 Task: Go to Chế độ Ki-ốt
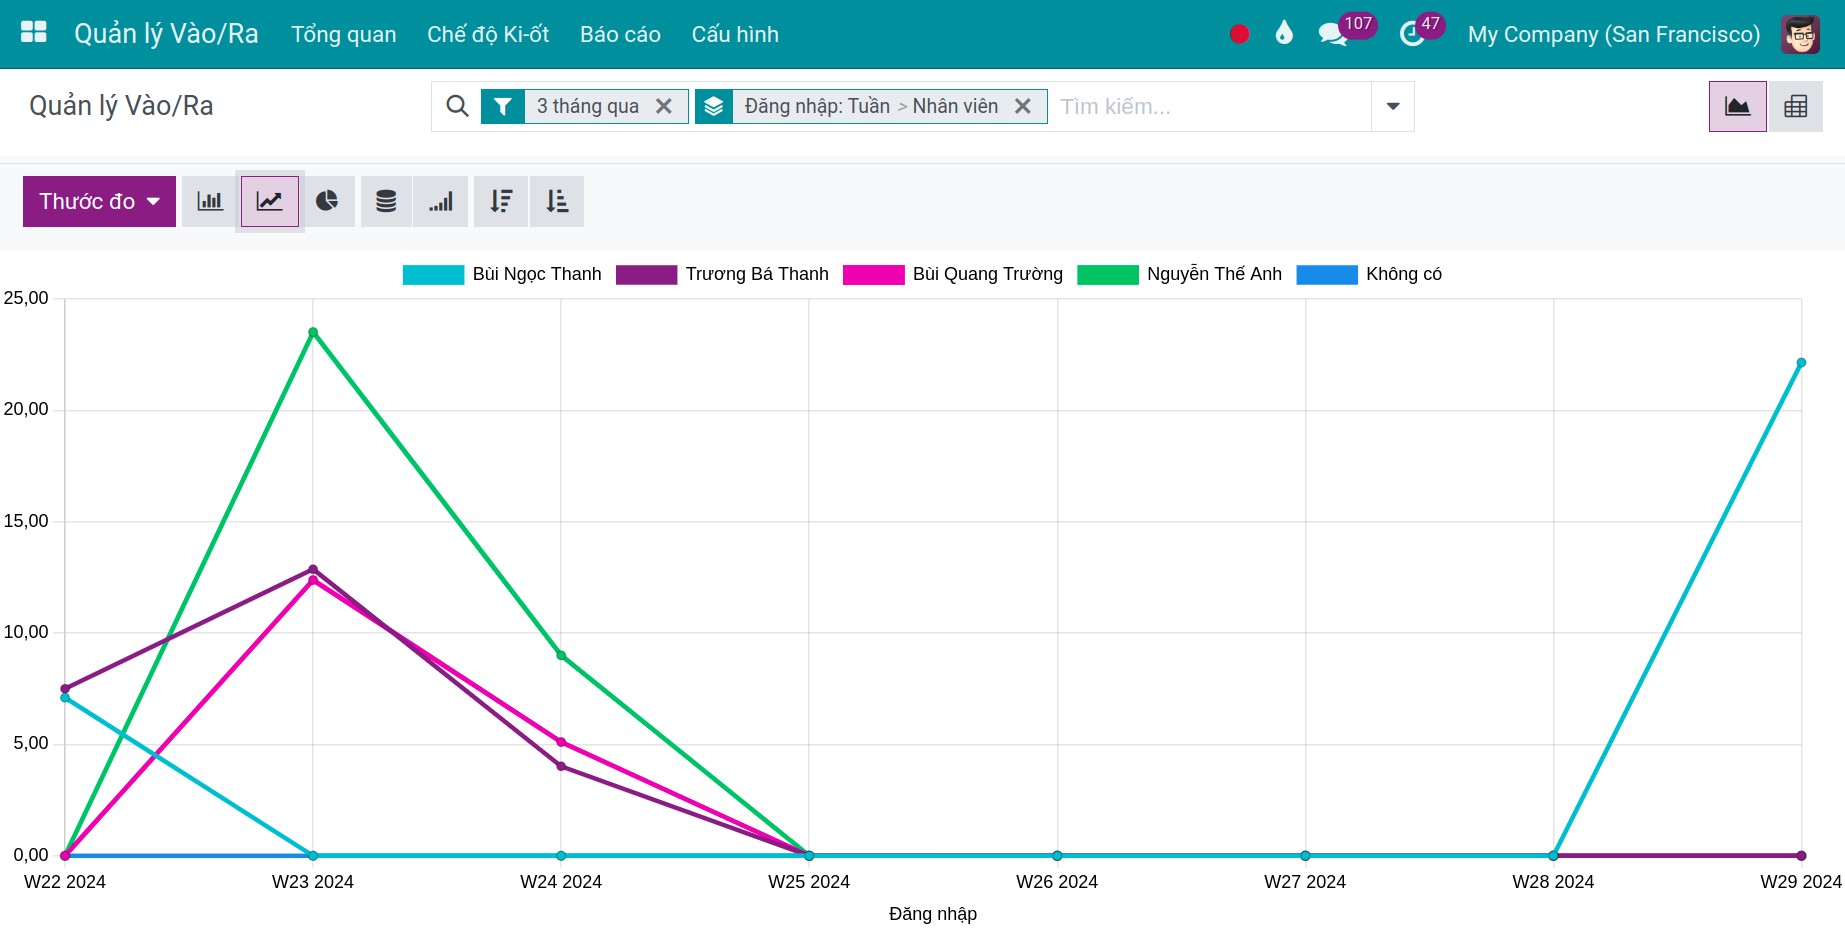[488, 34]
